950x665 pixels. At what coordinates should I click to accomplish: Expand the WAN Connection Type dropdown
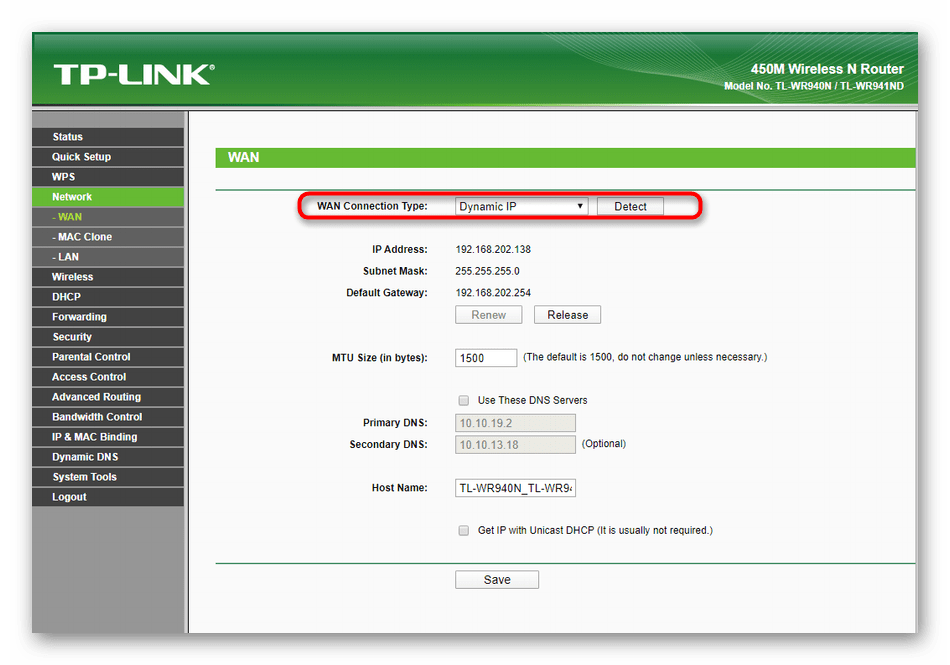pyautogui.click(x=521, y=207)
